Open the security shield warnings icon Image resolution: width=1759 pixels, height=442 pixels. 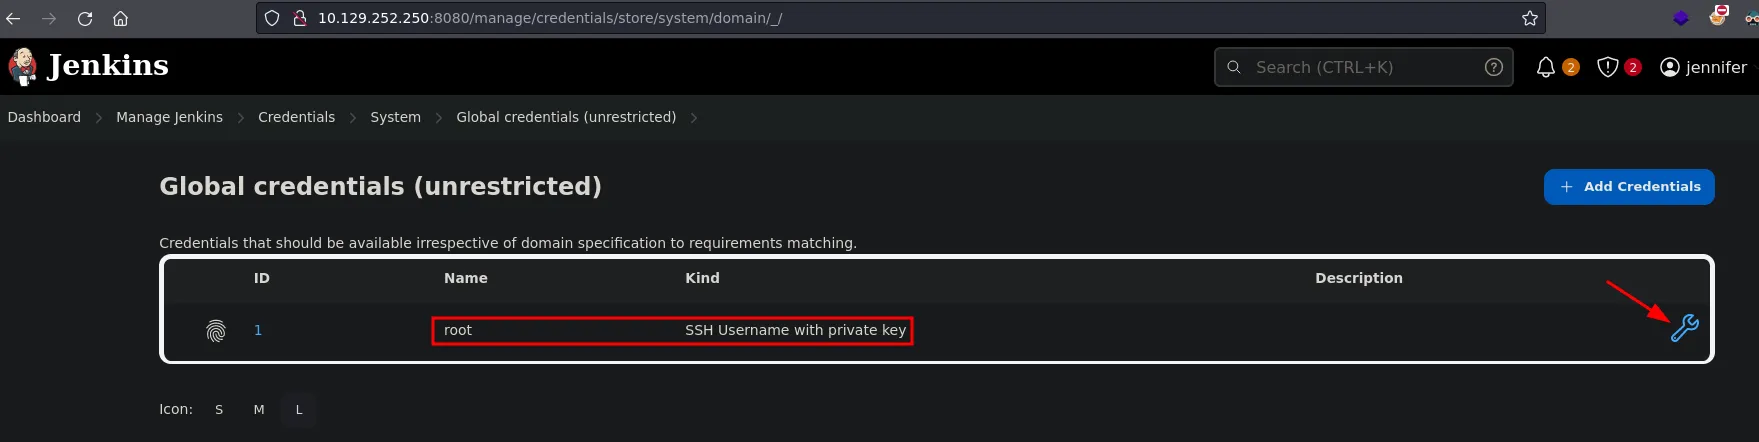[x=1607, y=67]
